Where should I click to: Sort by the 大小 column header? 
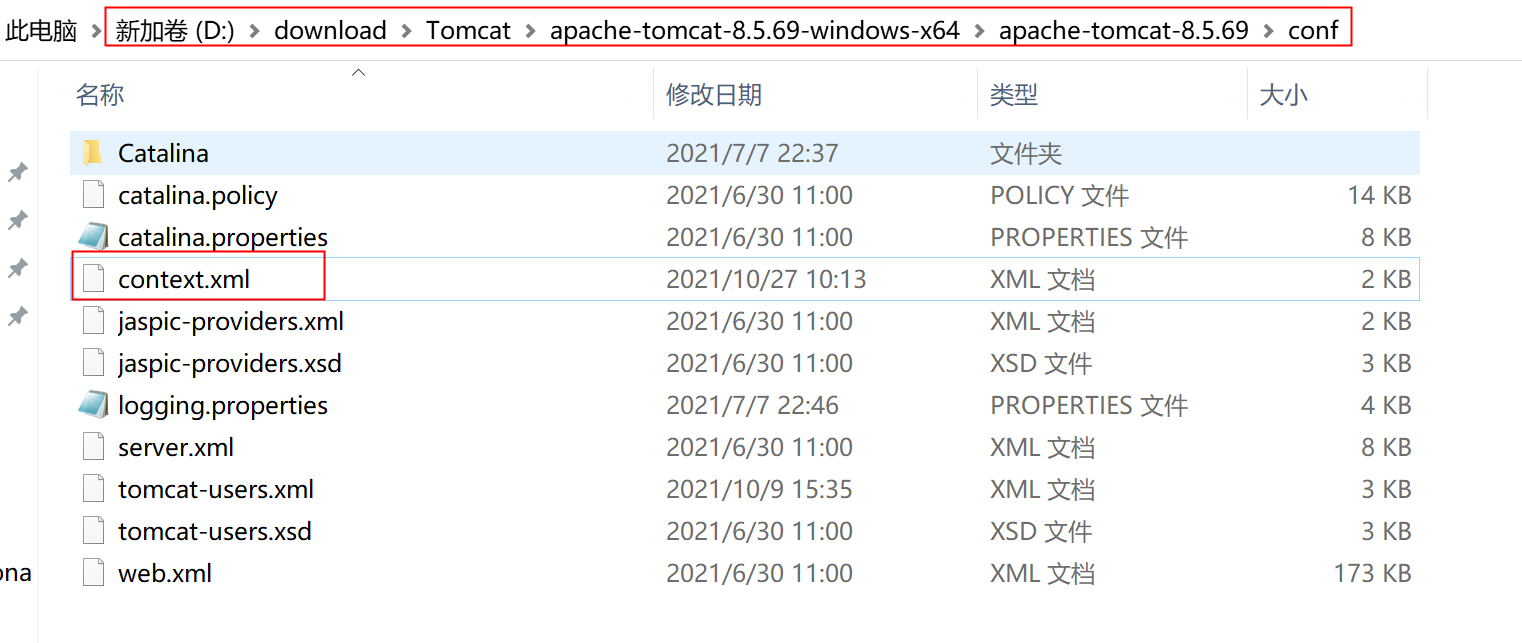[1283, 95]
